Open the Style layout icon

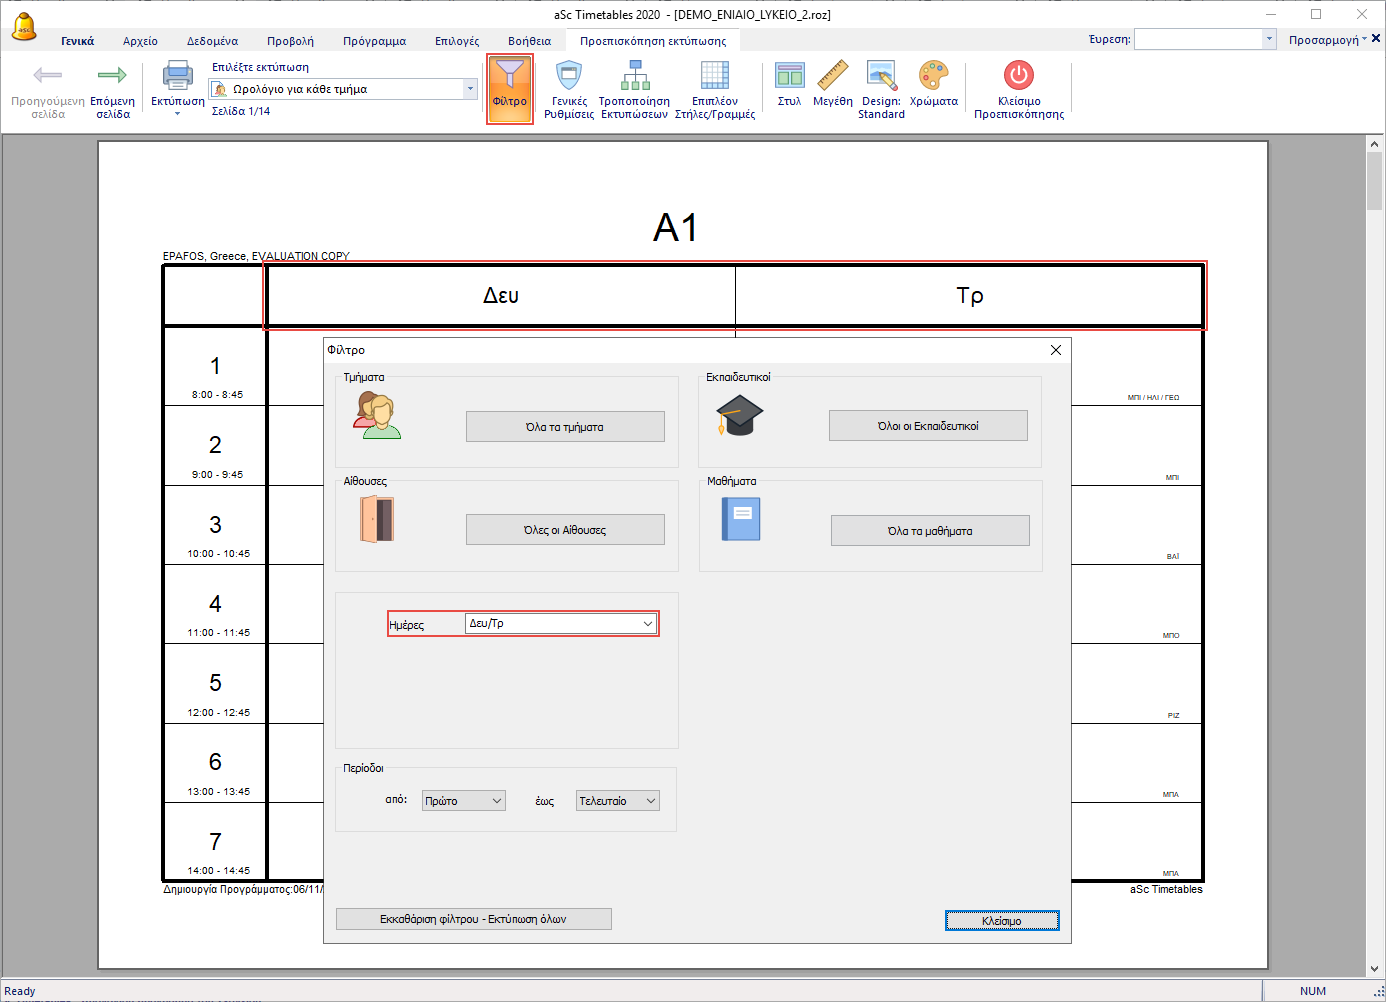[789, 76]
